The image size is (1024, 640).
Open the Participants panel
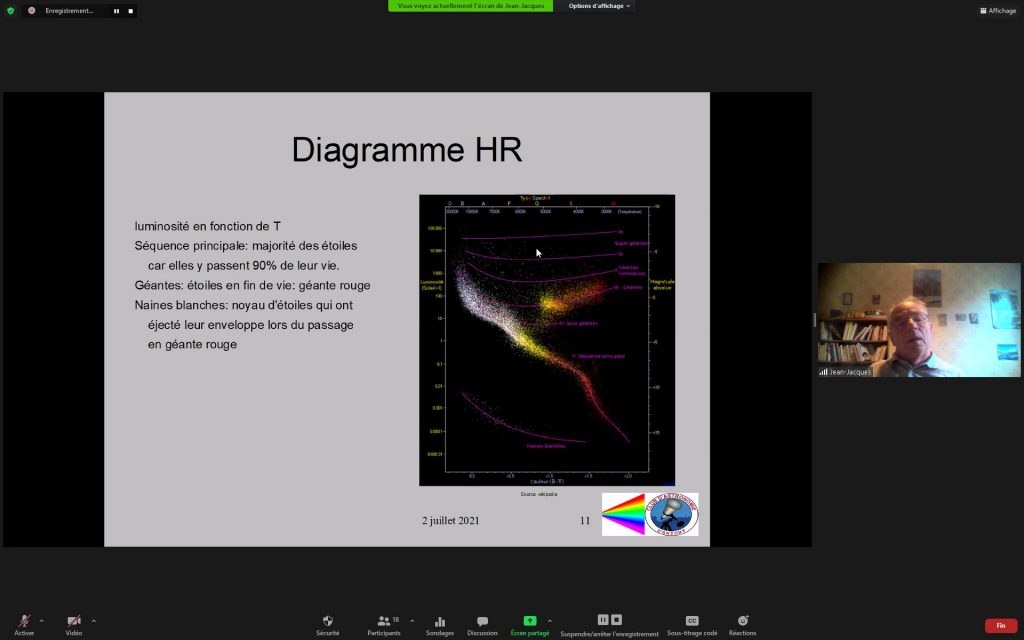(x=384, y=625)
